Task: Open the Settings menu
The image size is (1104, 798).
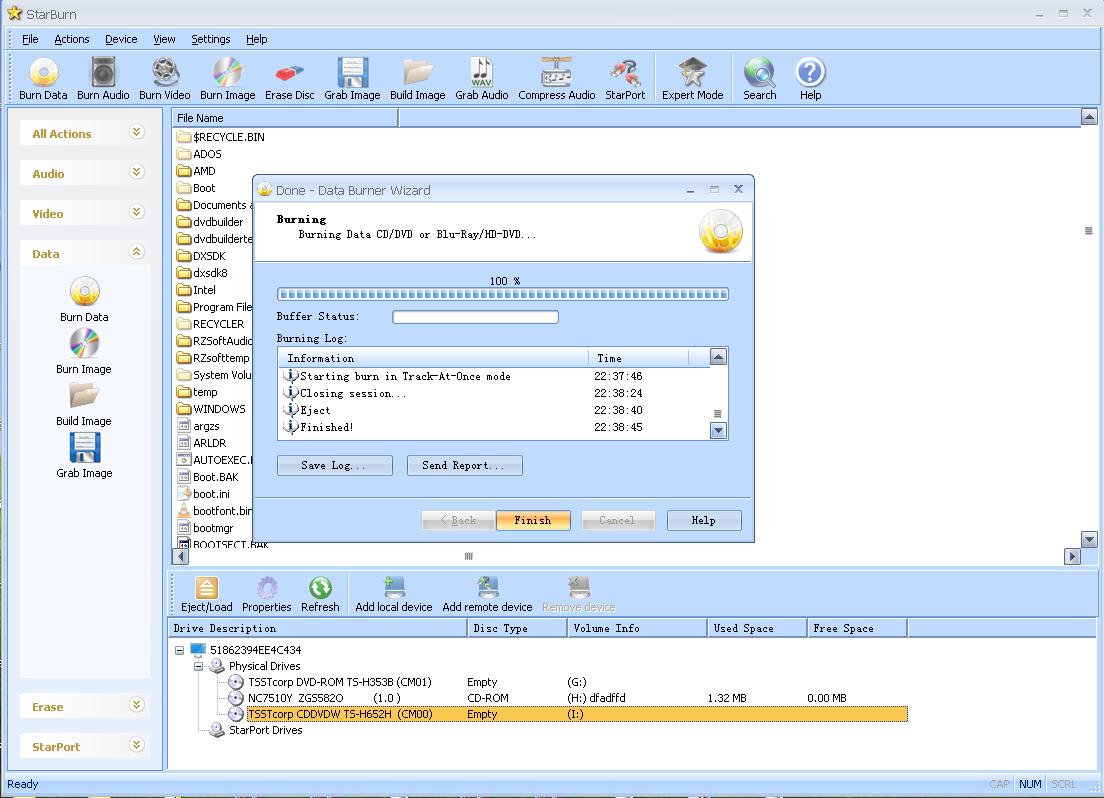Action: (211, 39)
